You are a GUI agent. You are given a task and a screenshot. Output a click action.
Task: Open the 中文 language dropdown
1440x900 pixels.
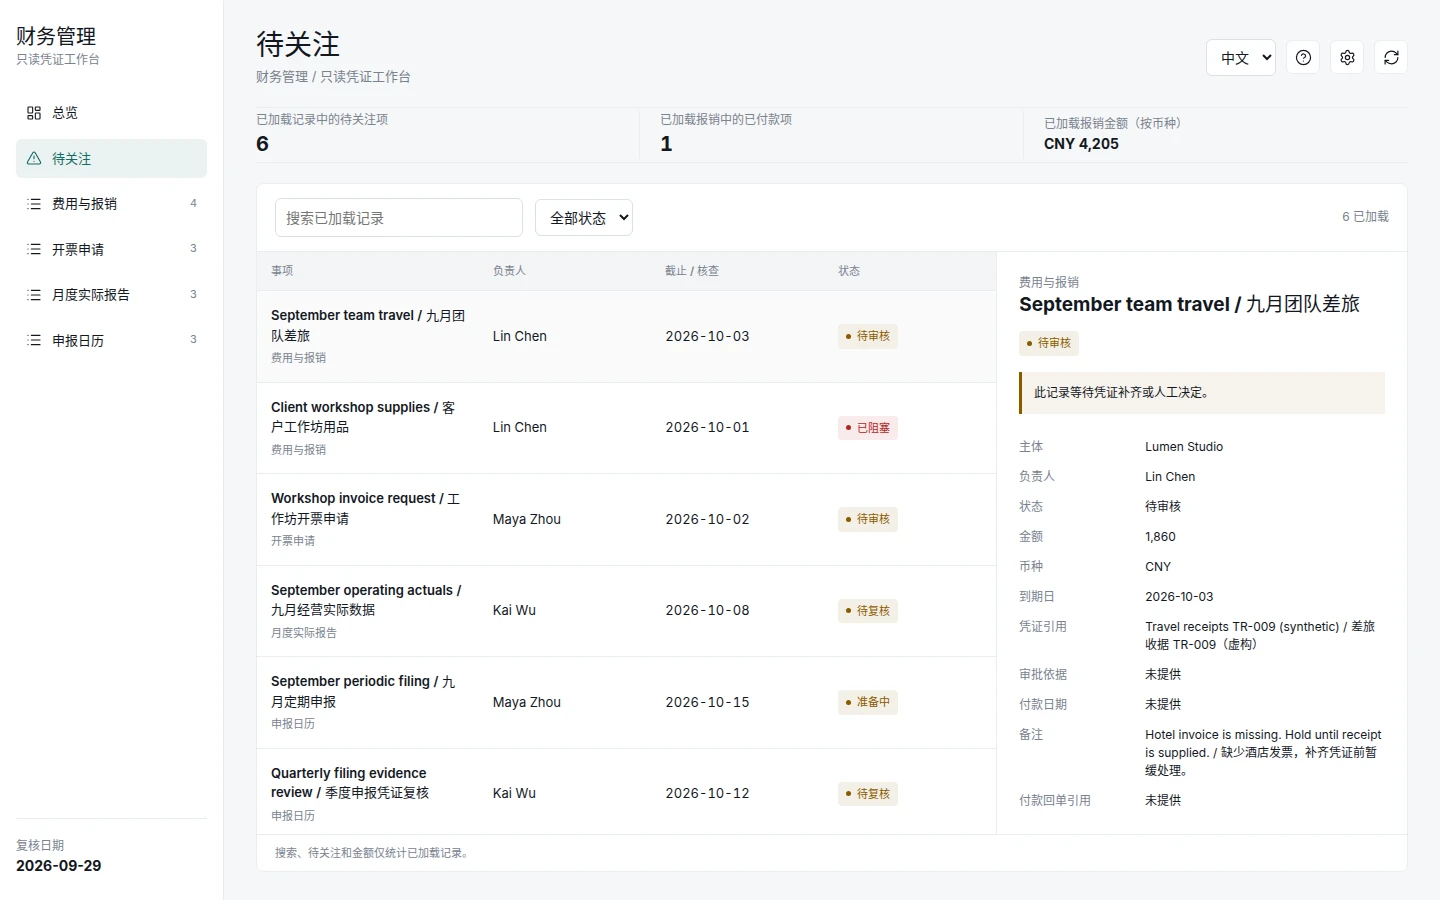1241,58
